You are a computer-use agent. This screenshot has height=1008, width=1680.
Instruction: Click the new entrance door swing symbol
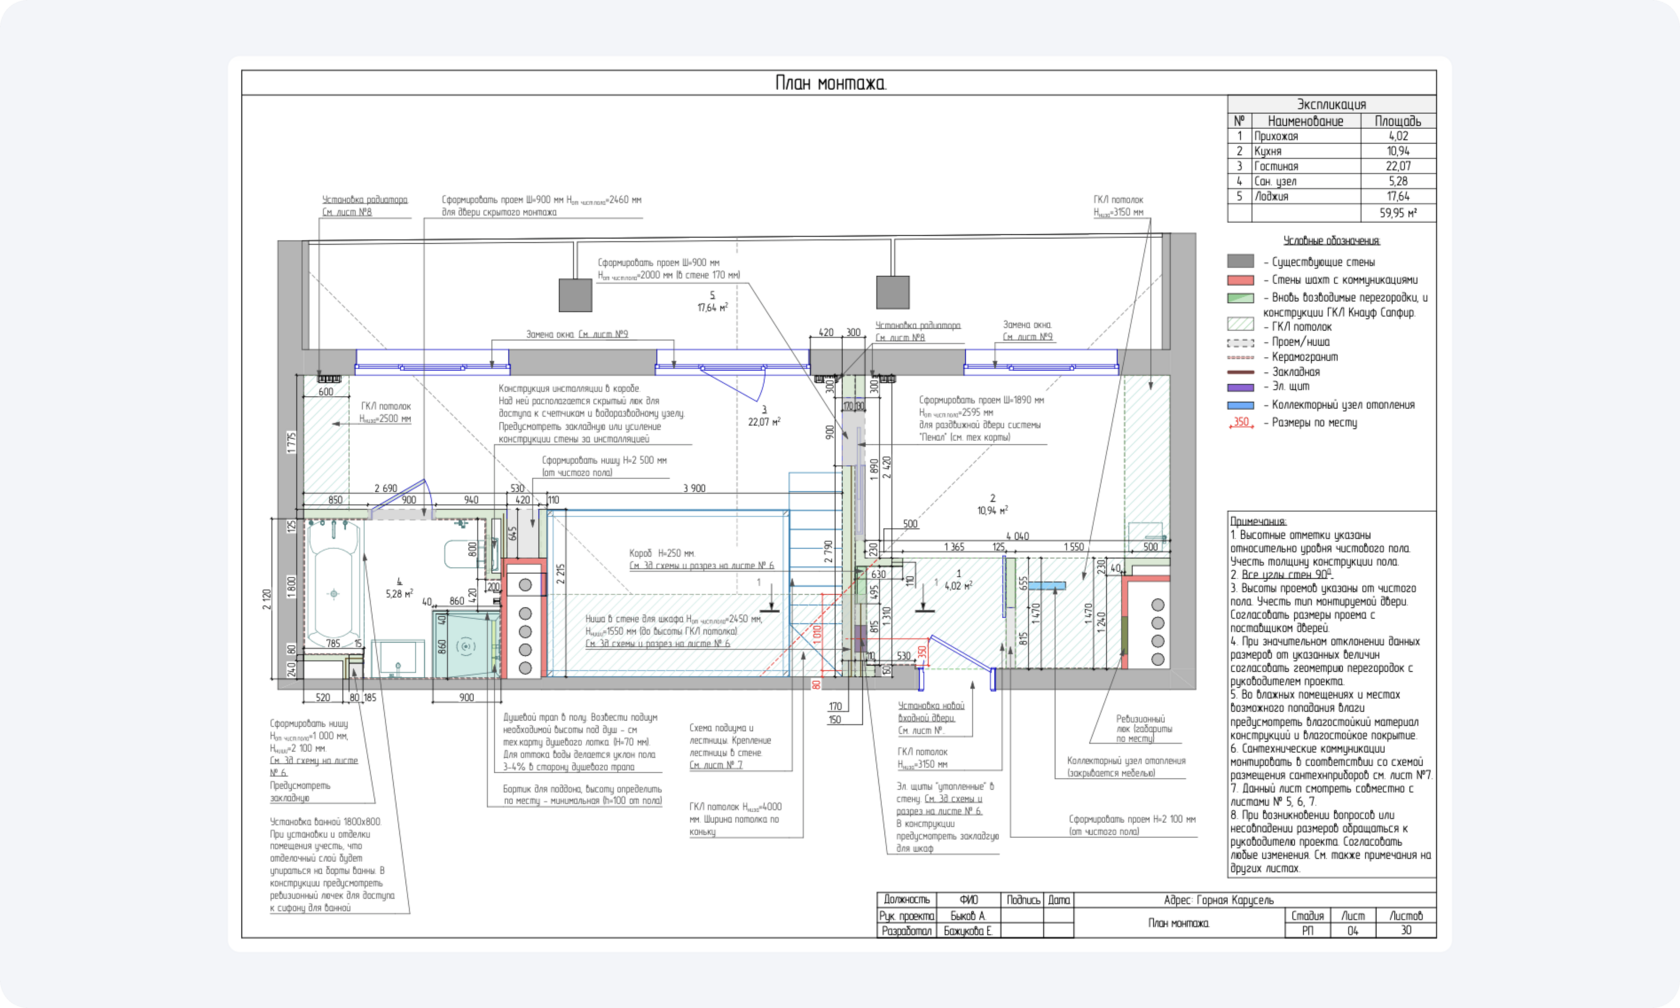pos(961,653)
